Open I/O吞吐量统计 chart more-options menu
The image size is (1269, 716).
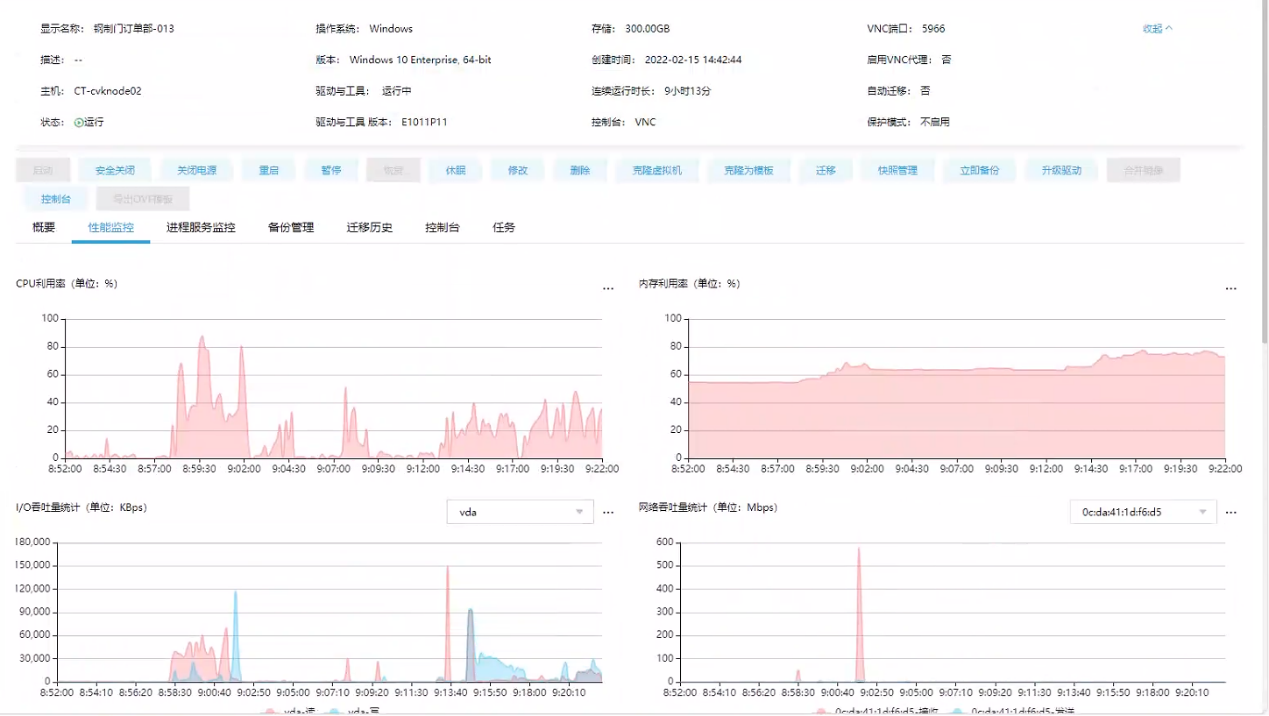(x=608, y=513)
